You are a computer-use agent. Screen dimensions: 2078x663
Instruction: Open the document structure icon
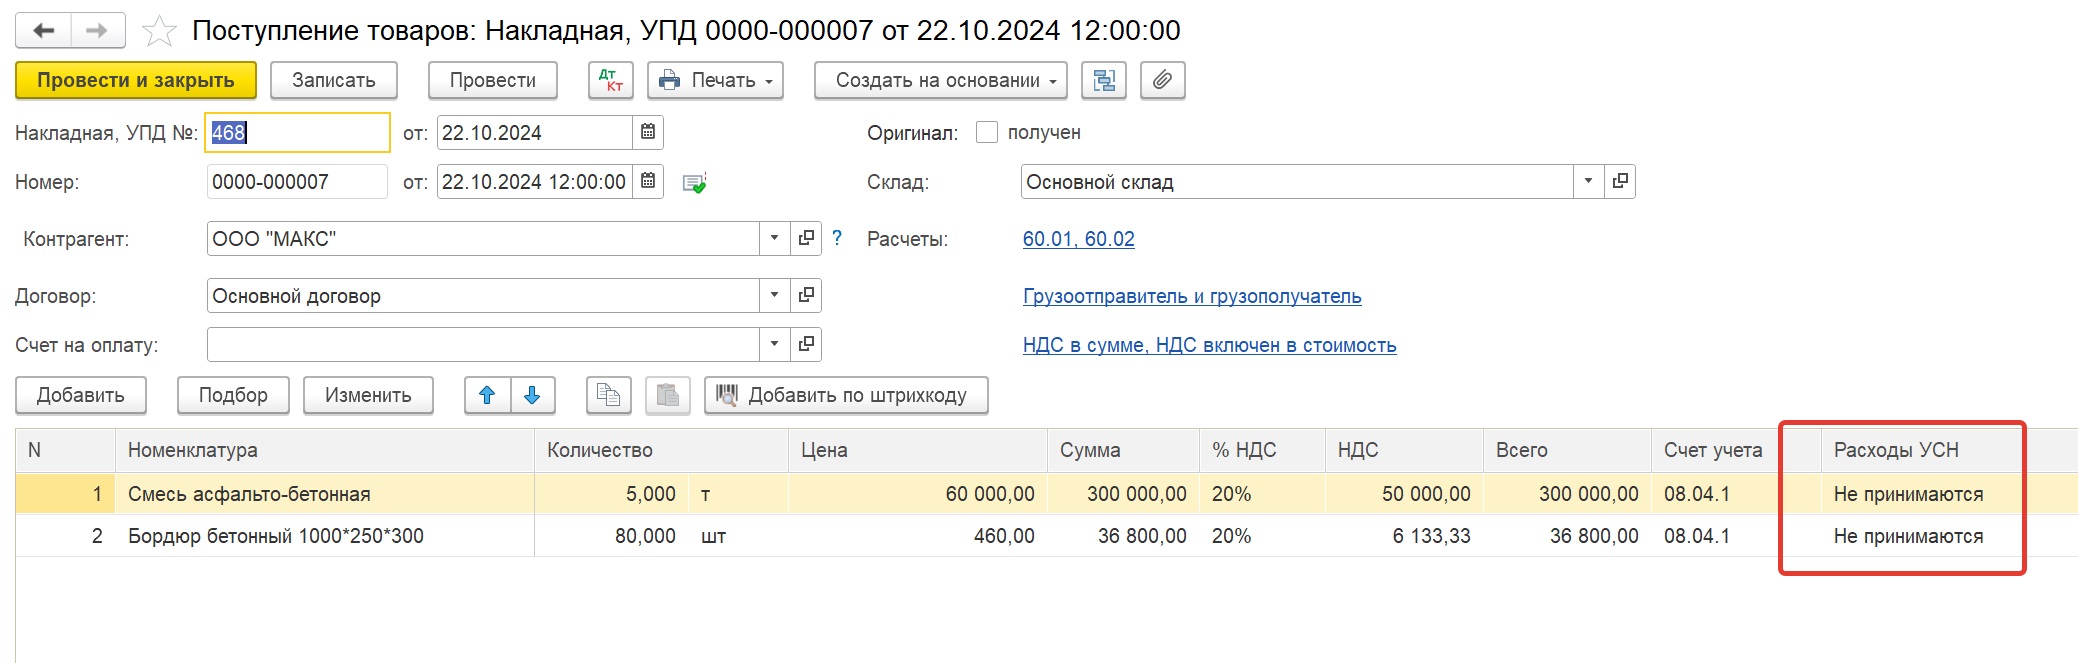(x=1104, y=80)
